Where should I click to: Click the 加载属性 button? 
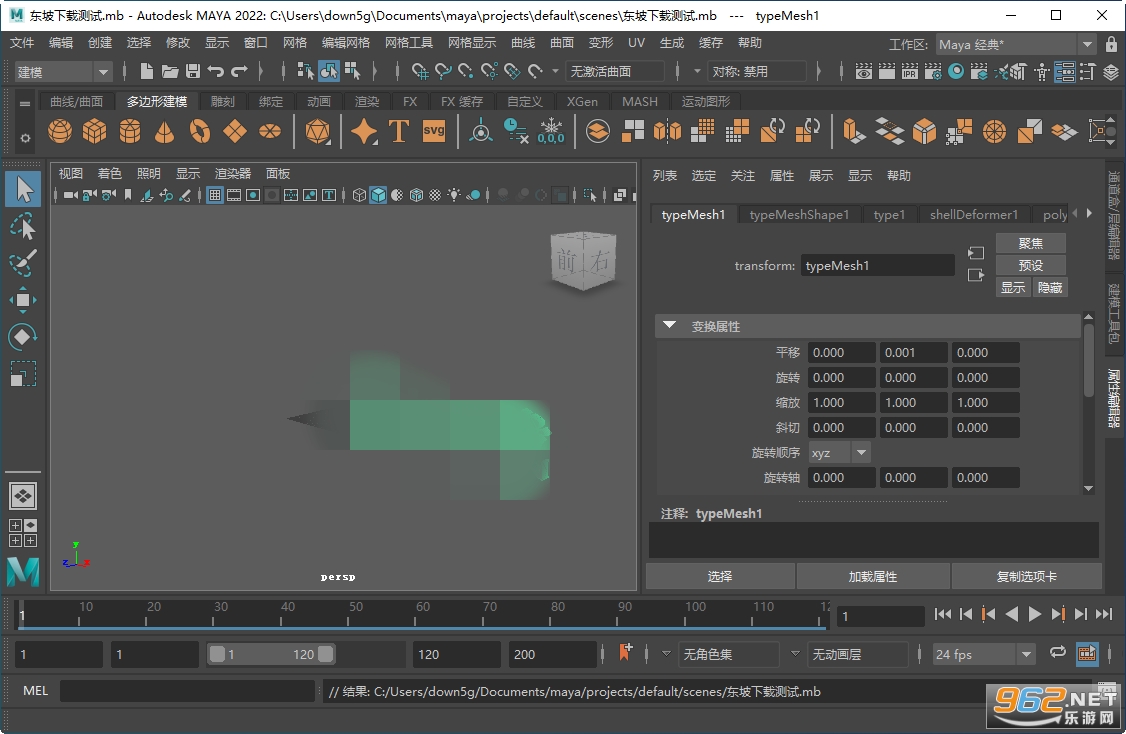tap(873, 576)
